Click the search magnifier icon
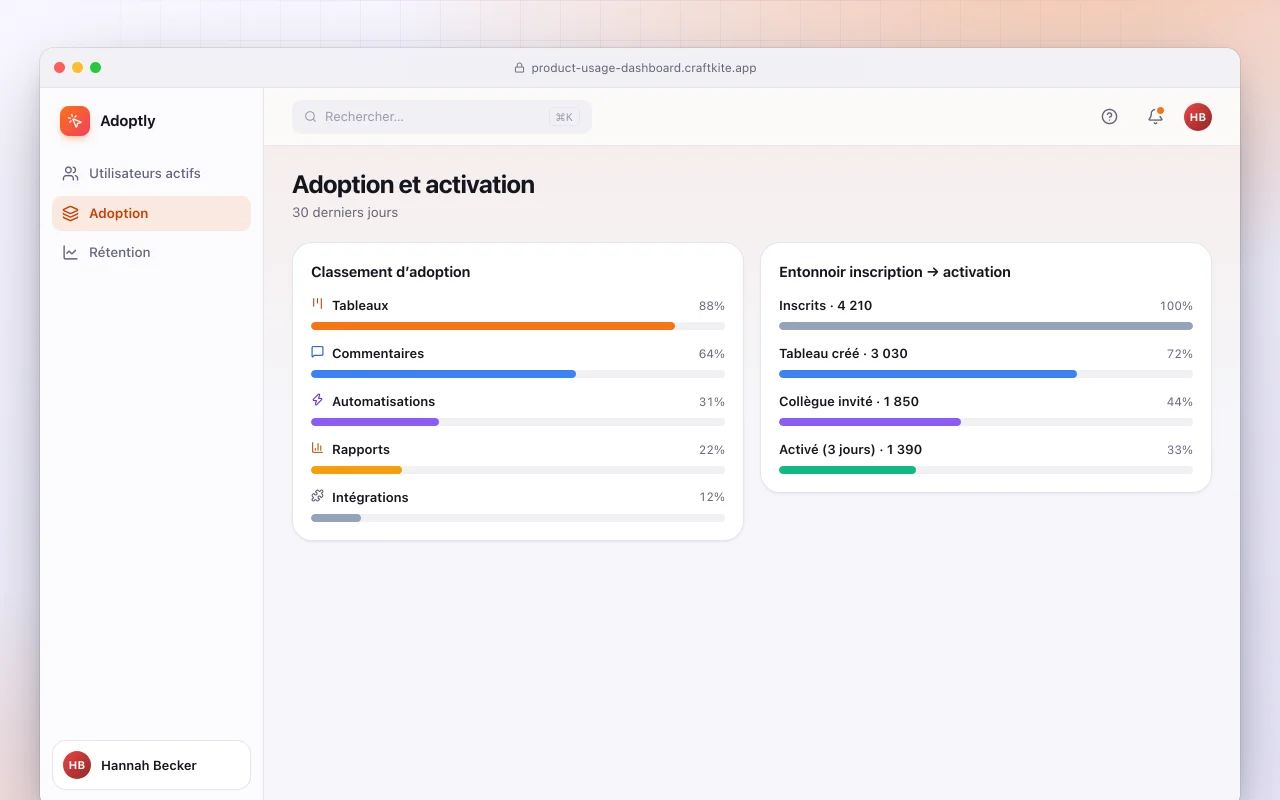Viewport: 1280px width, 800px height. (x=311, y=117)
